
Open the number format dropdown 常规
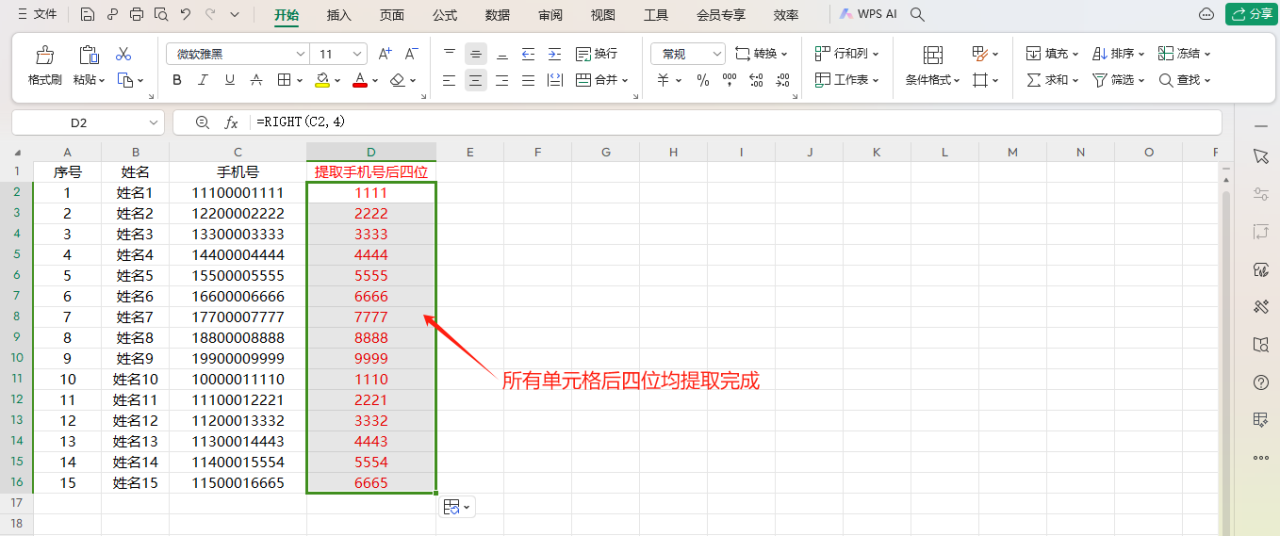tap(717, 54)
